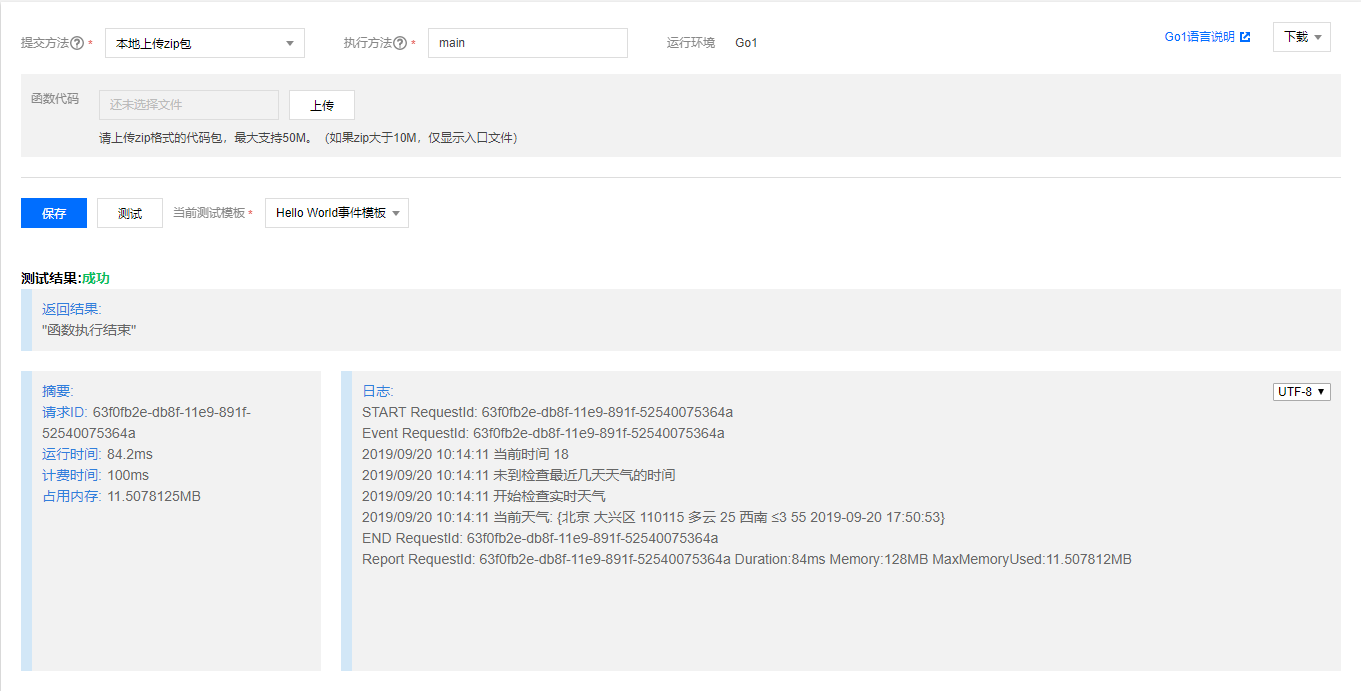
Task: Click the Report RequestId Duration log line
Action: coord(747,559)
